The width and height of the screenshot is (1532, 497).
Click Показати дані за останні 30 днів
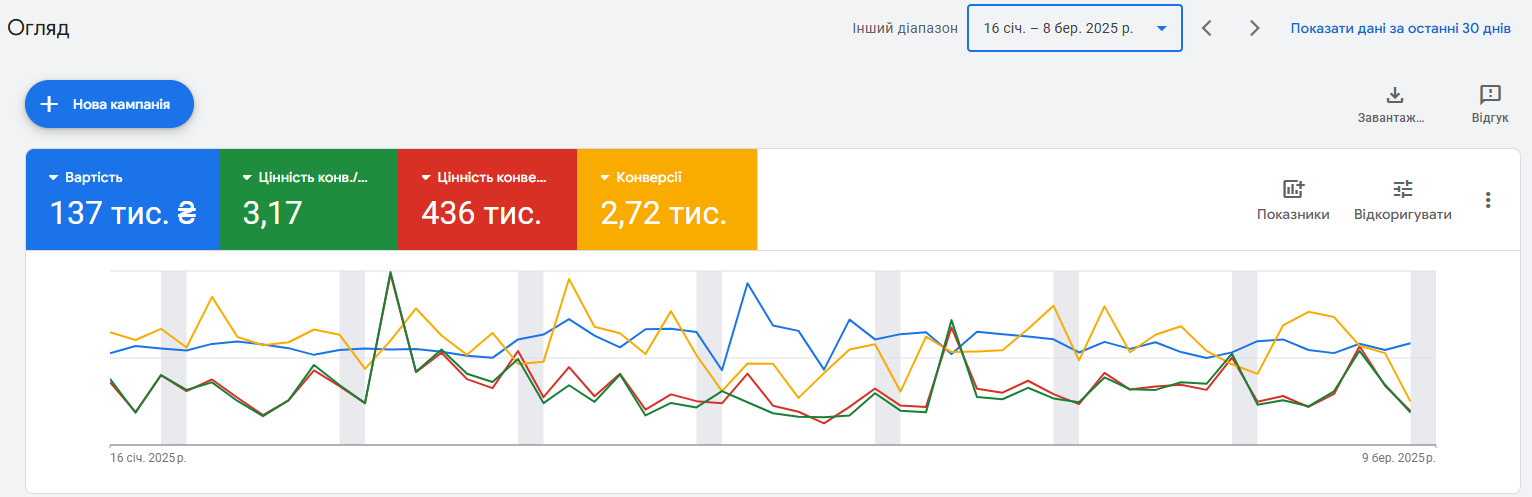(x=1400, y=28)
